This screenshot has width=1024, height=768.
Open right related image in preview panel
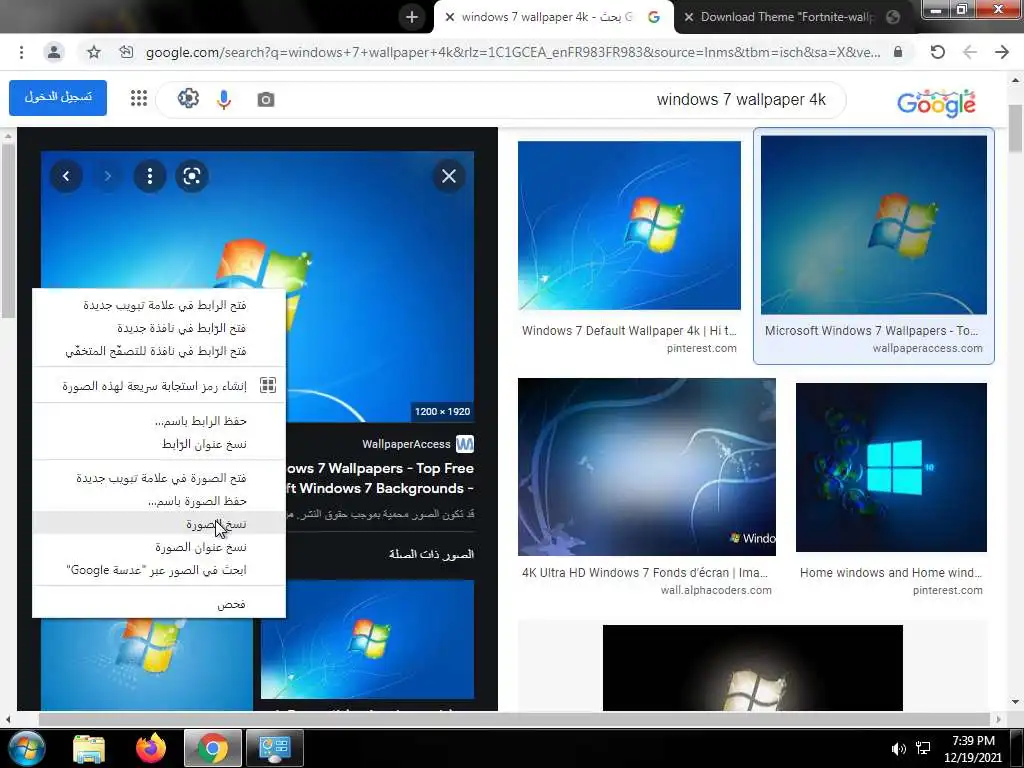pyautogui.click(x=367, y=639)
